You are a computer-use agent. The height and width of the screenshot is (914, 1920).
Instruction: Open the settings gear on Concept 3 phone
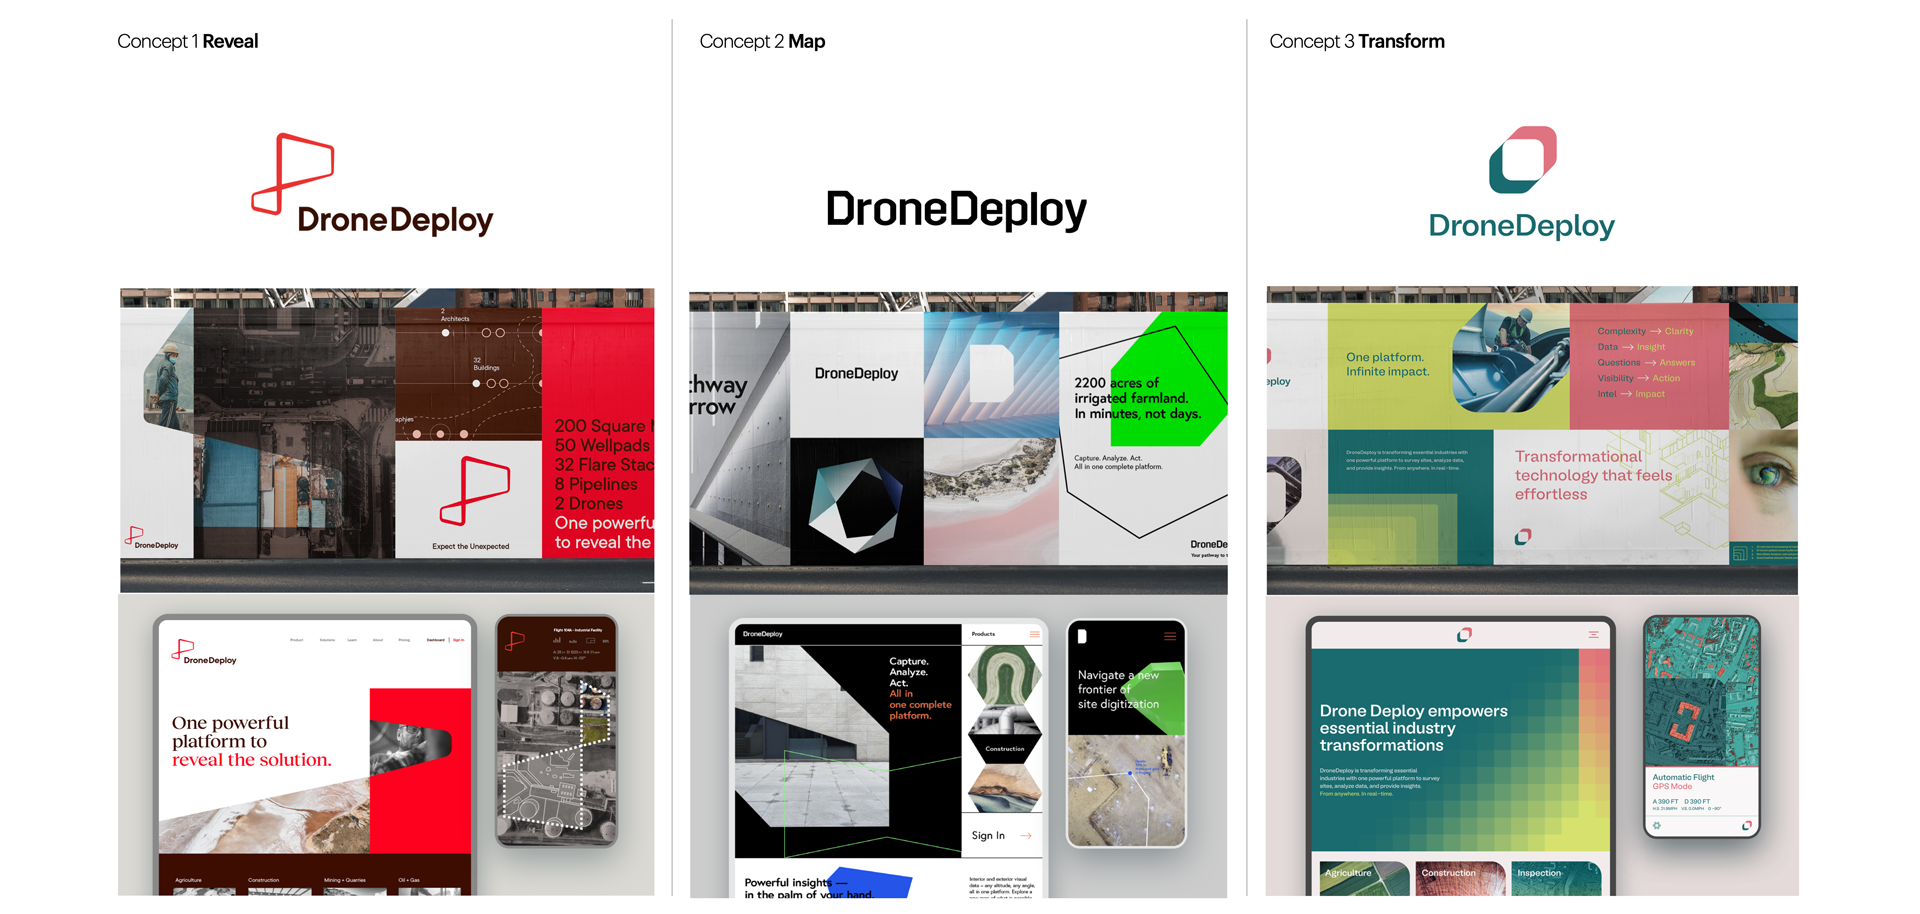[x=1657, y=826]
